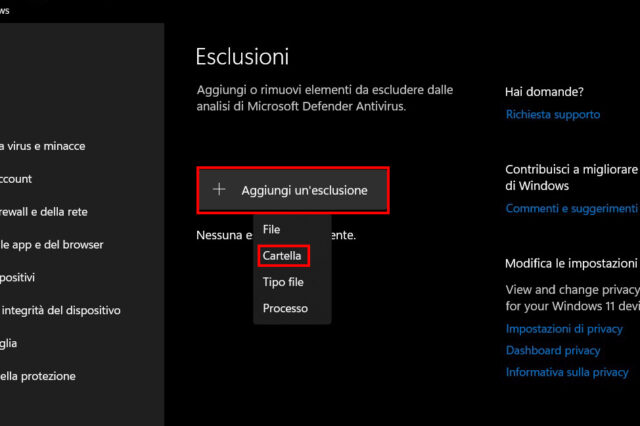
Task: Click the Esclusioni page heading
Action: pos(242,57)
